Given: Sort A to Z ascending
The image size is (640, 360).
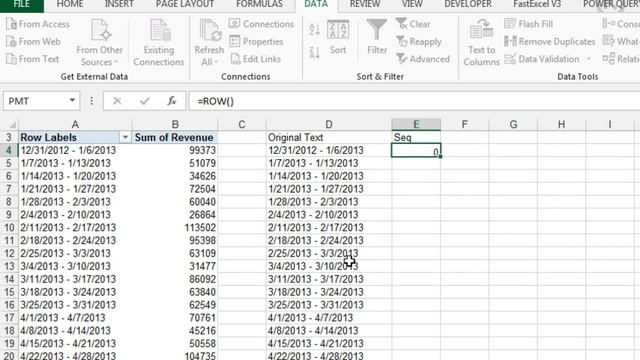Looking at the screenshot, I should [x=314, y=29].
